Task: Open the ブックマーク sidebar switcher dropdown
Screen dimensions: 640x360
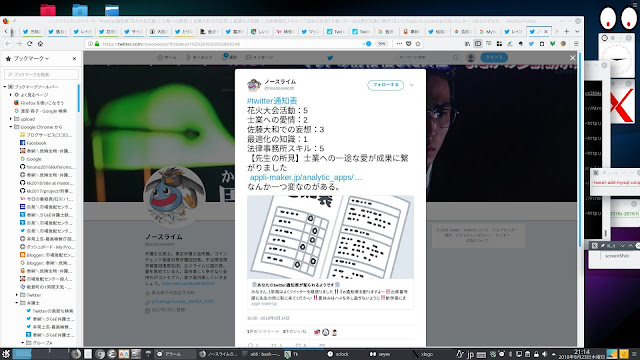Action: [31, 59]
